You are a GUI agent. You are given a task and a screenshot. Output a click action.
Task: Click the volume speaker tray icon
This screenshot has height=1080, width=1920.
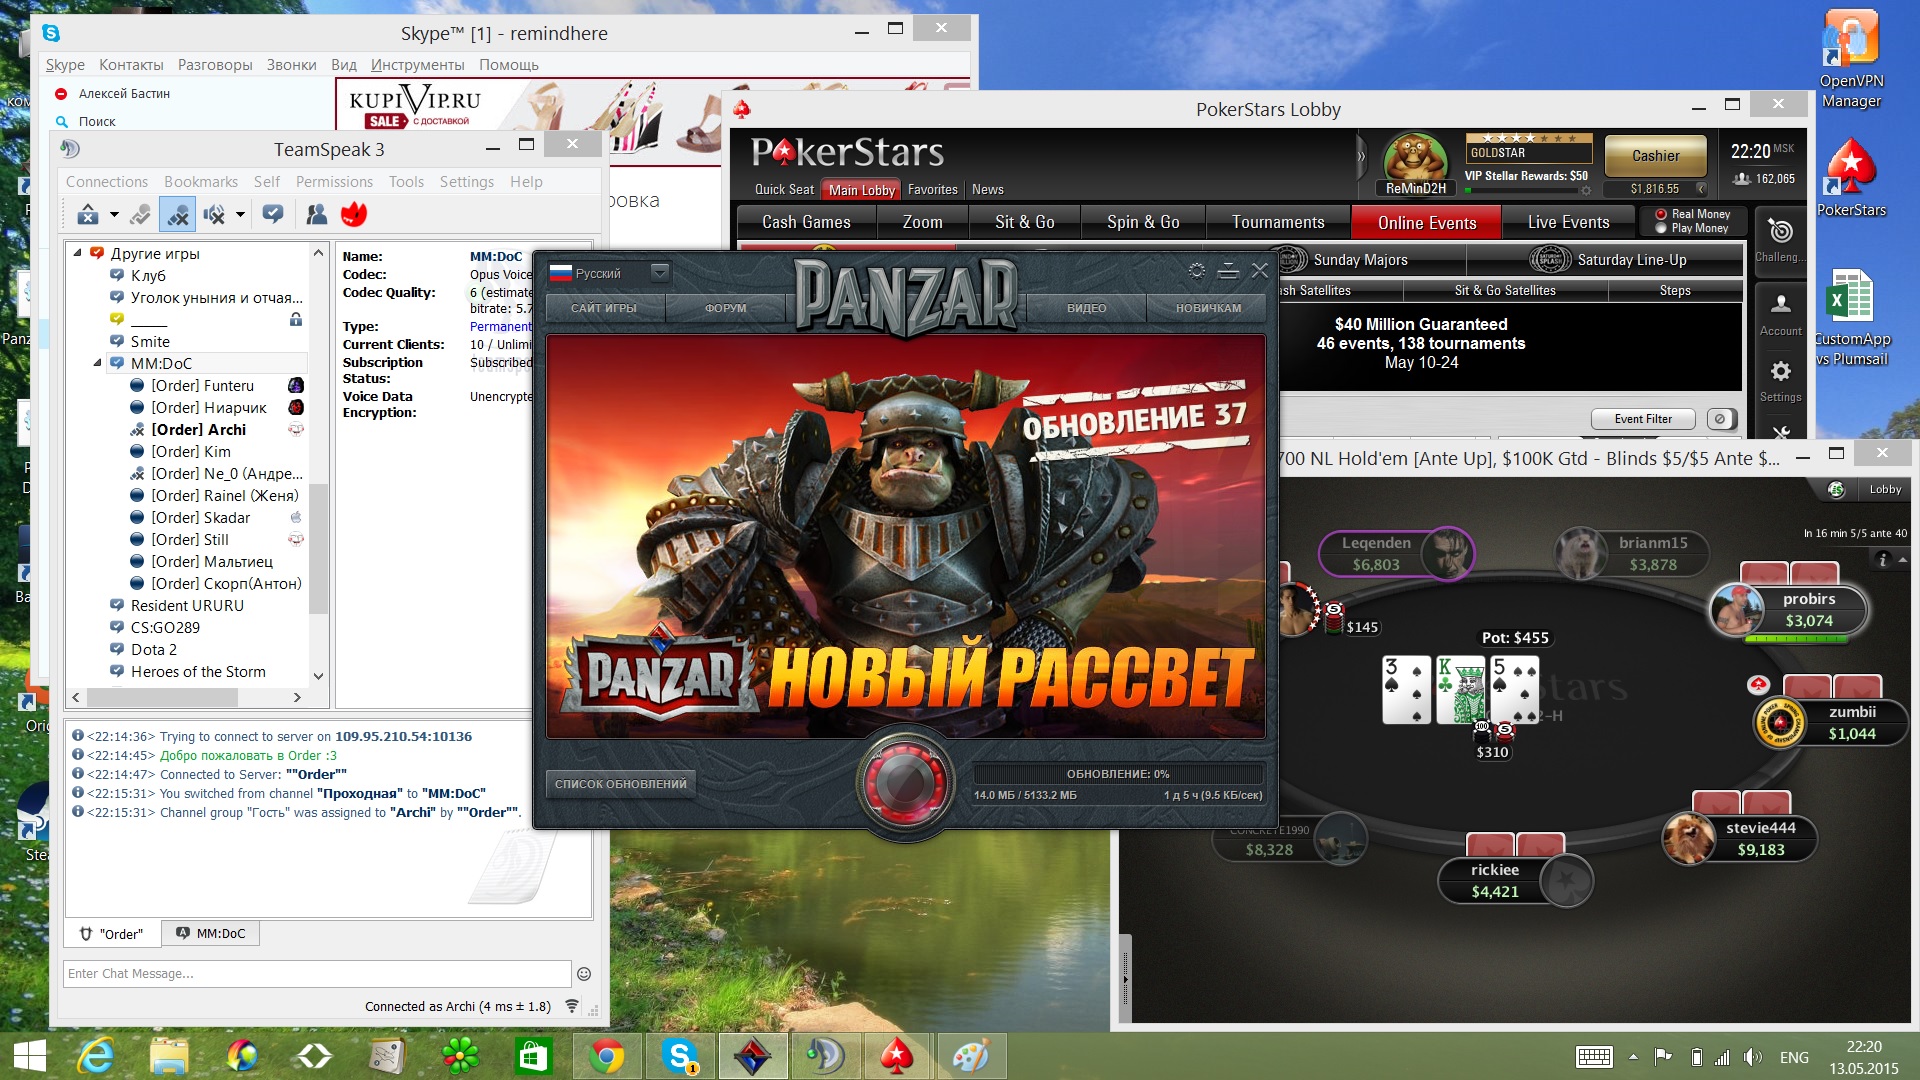pos(1752,1057)
